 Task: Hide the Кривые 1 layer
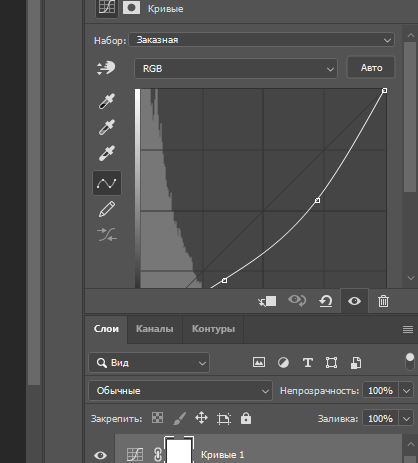(x=100, y=455)
